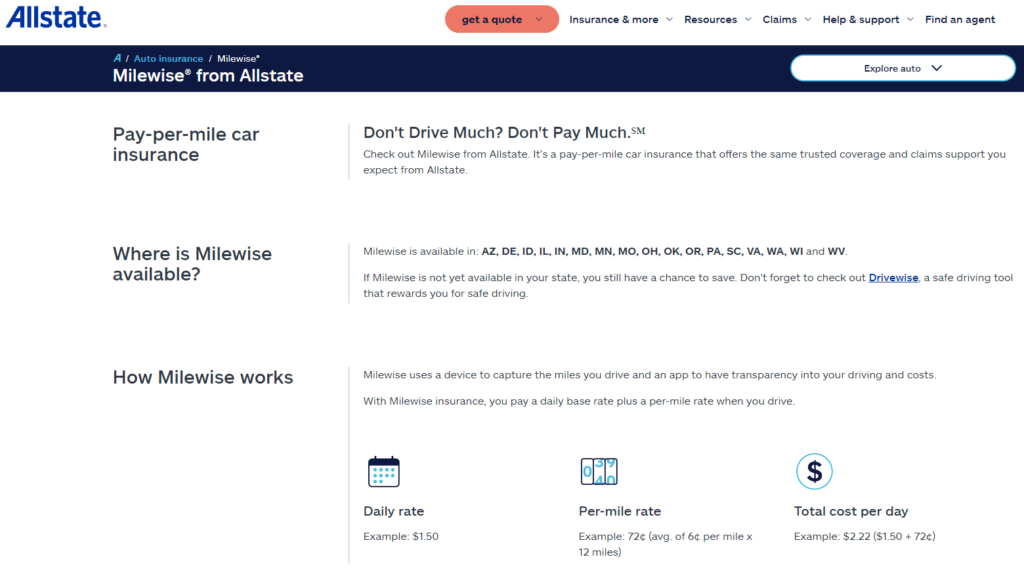This screenshot has height=578, width=1024.
Task: Select Find an agent in the navigation
Action: click(x=960, y=18)
